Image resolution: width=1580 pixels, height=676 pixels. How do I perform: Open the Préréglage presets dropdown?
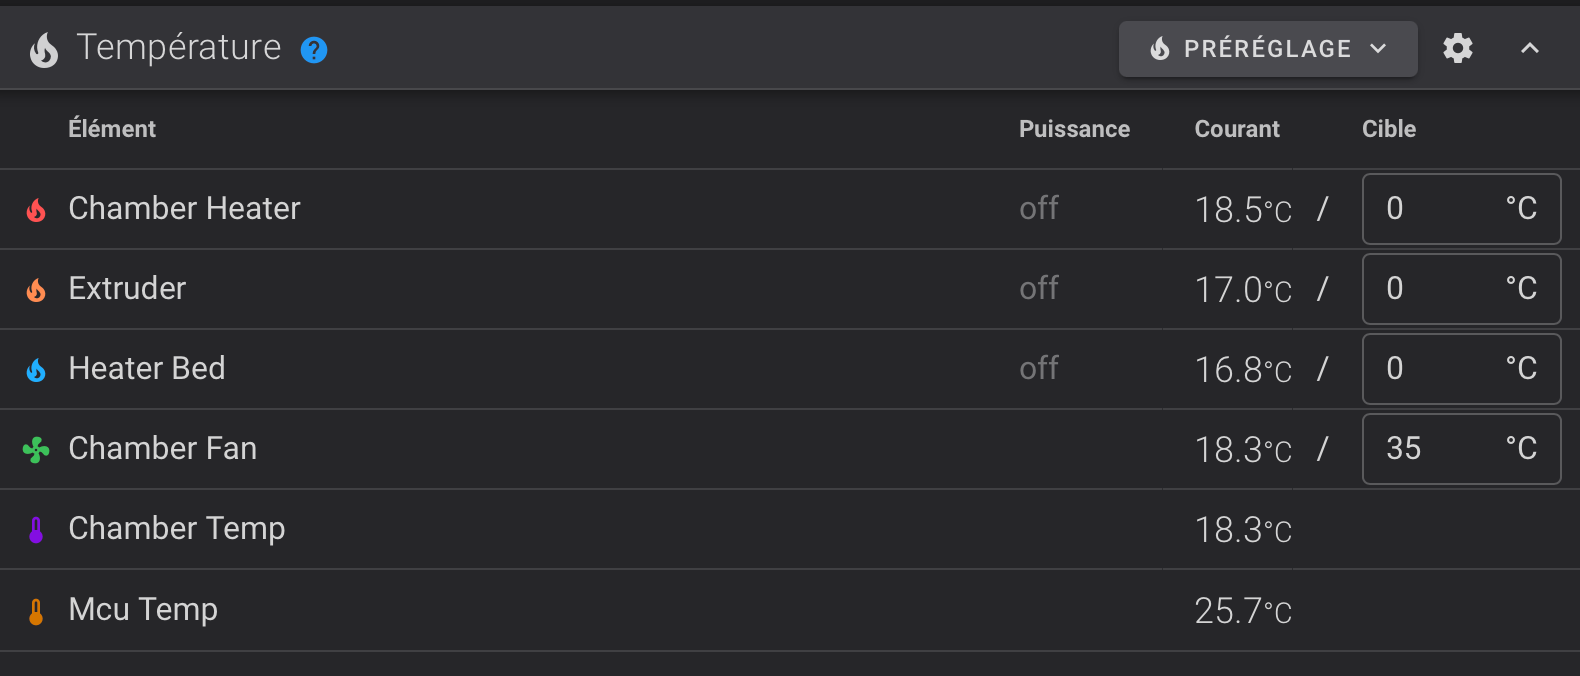point(1268,49)
